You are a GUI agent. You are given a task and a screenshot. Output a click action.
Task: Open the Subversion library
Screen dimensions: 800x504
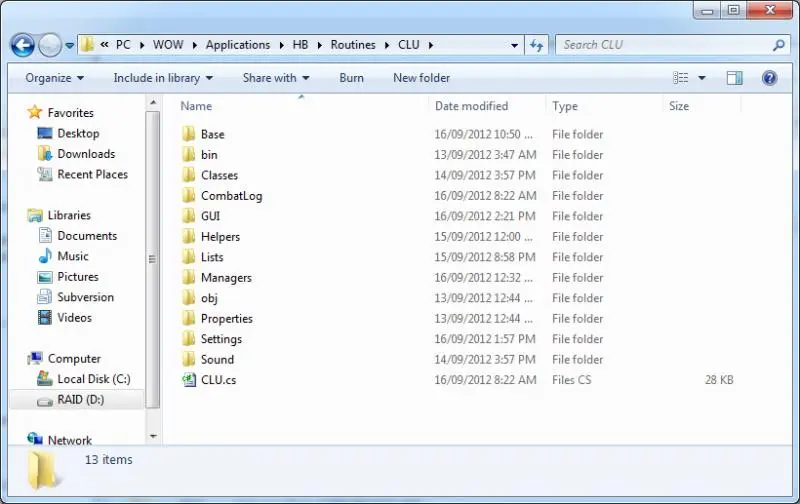point(85,297)
